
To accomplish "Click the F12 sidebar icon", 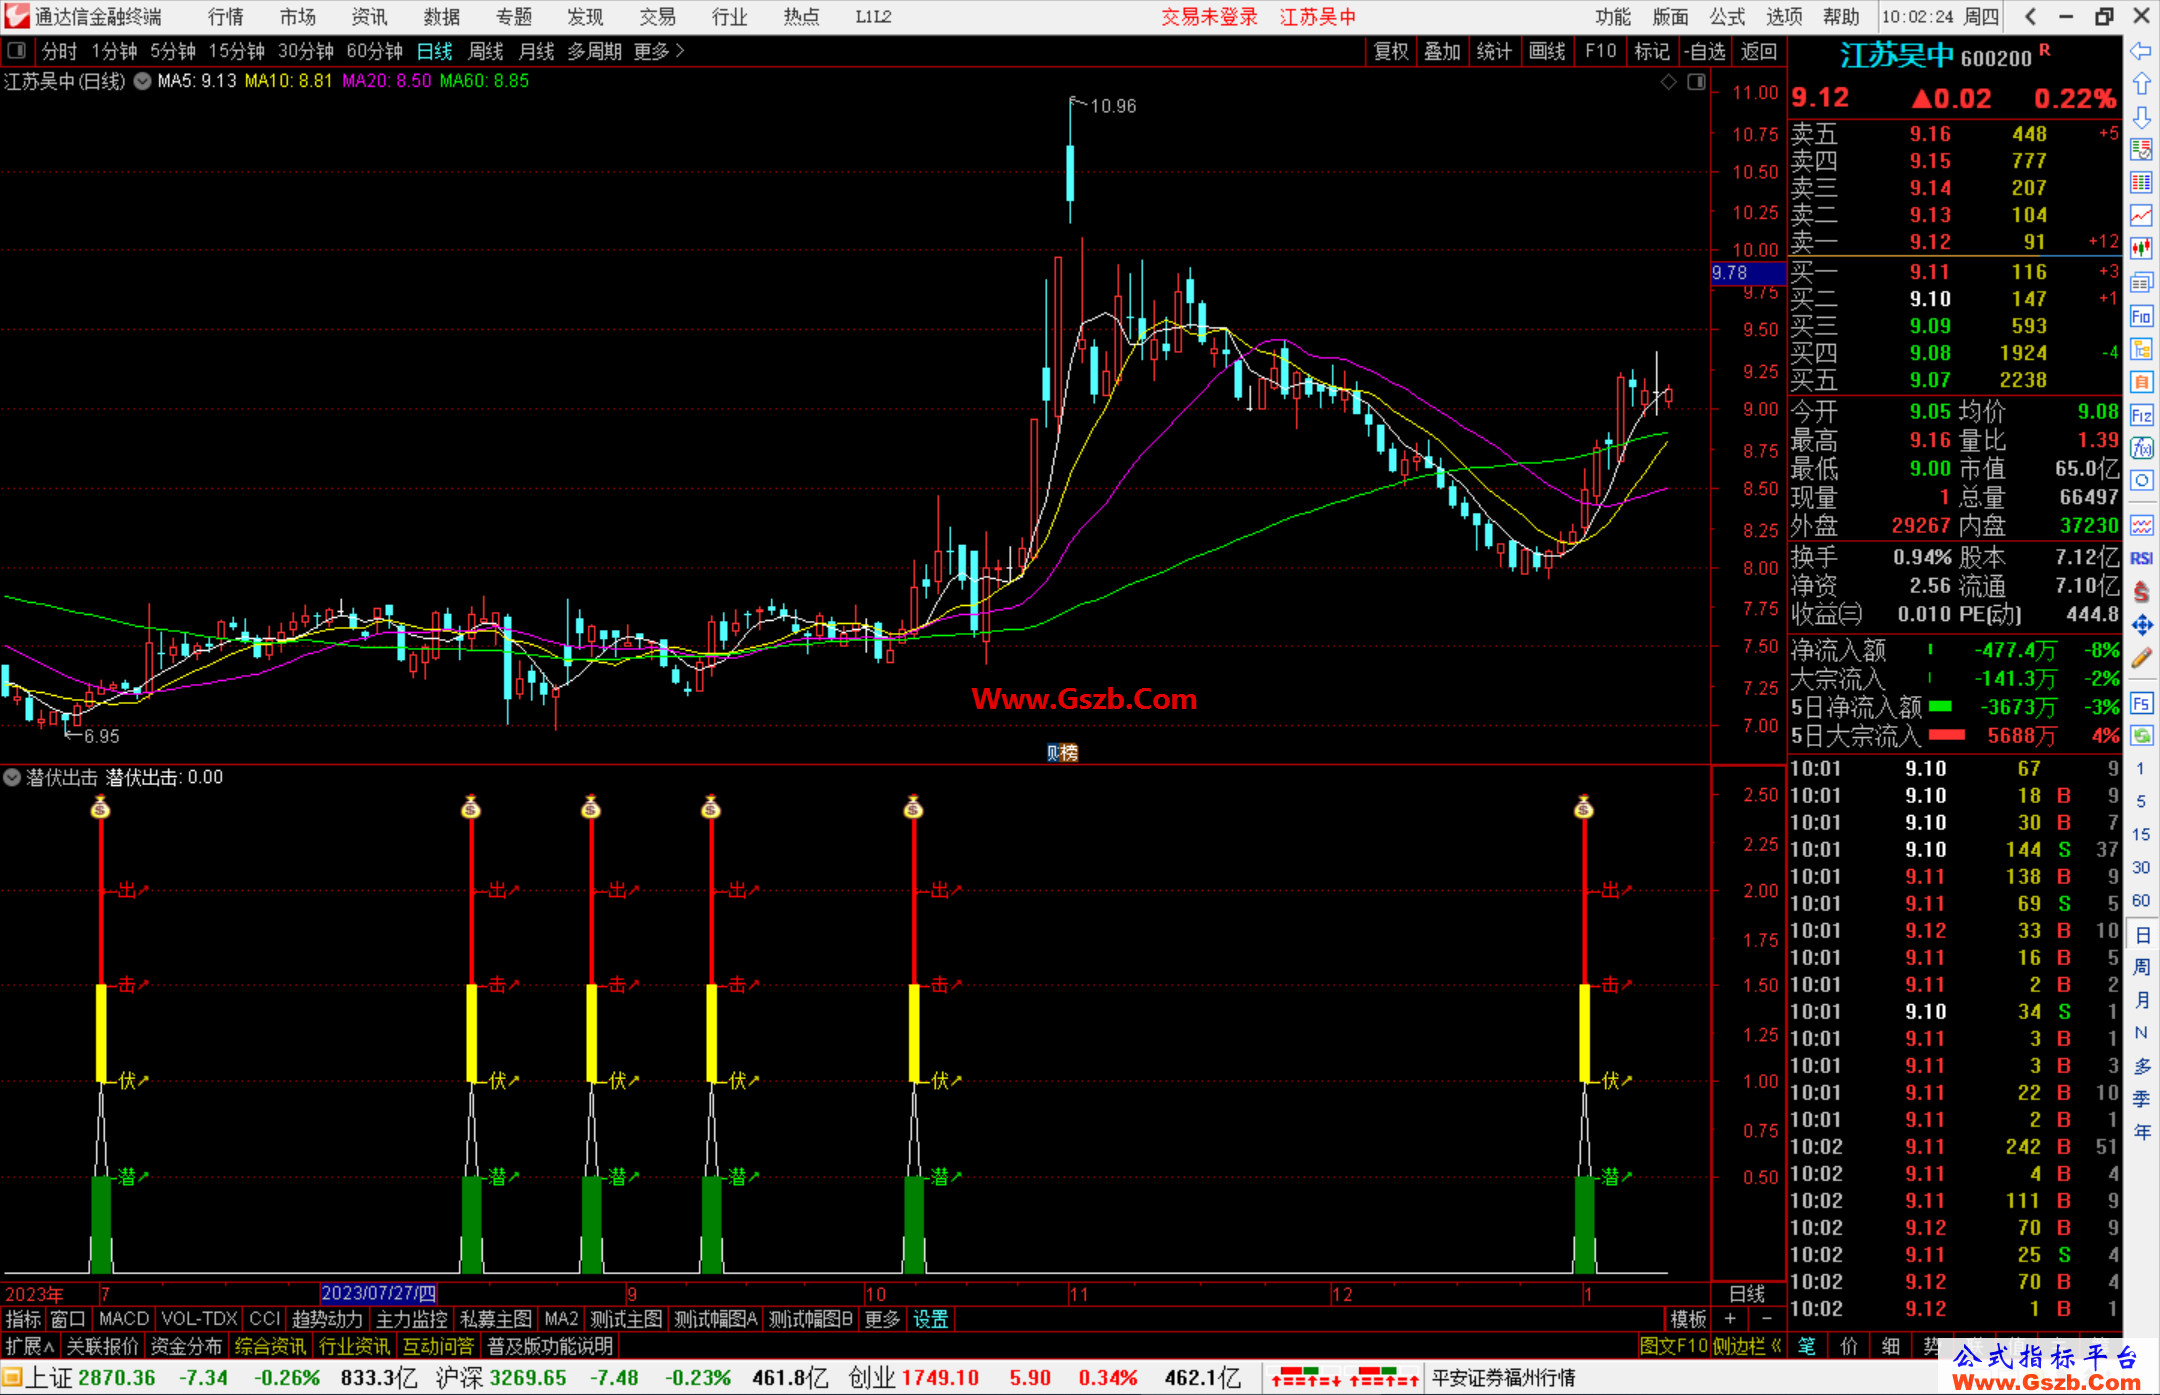I will click(2141, 415).
